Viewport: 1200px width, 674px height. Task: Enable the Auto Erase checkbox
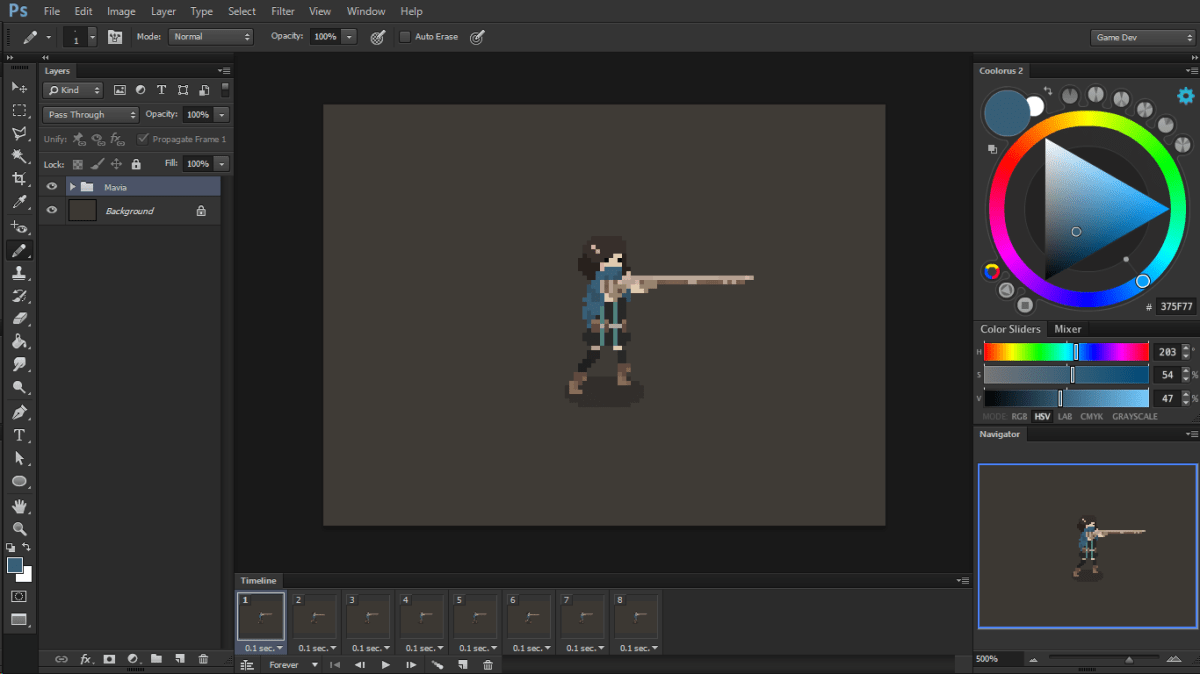click(x=405, y=37)
